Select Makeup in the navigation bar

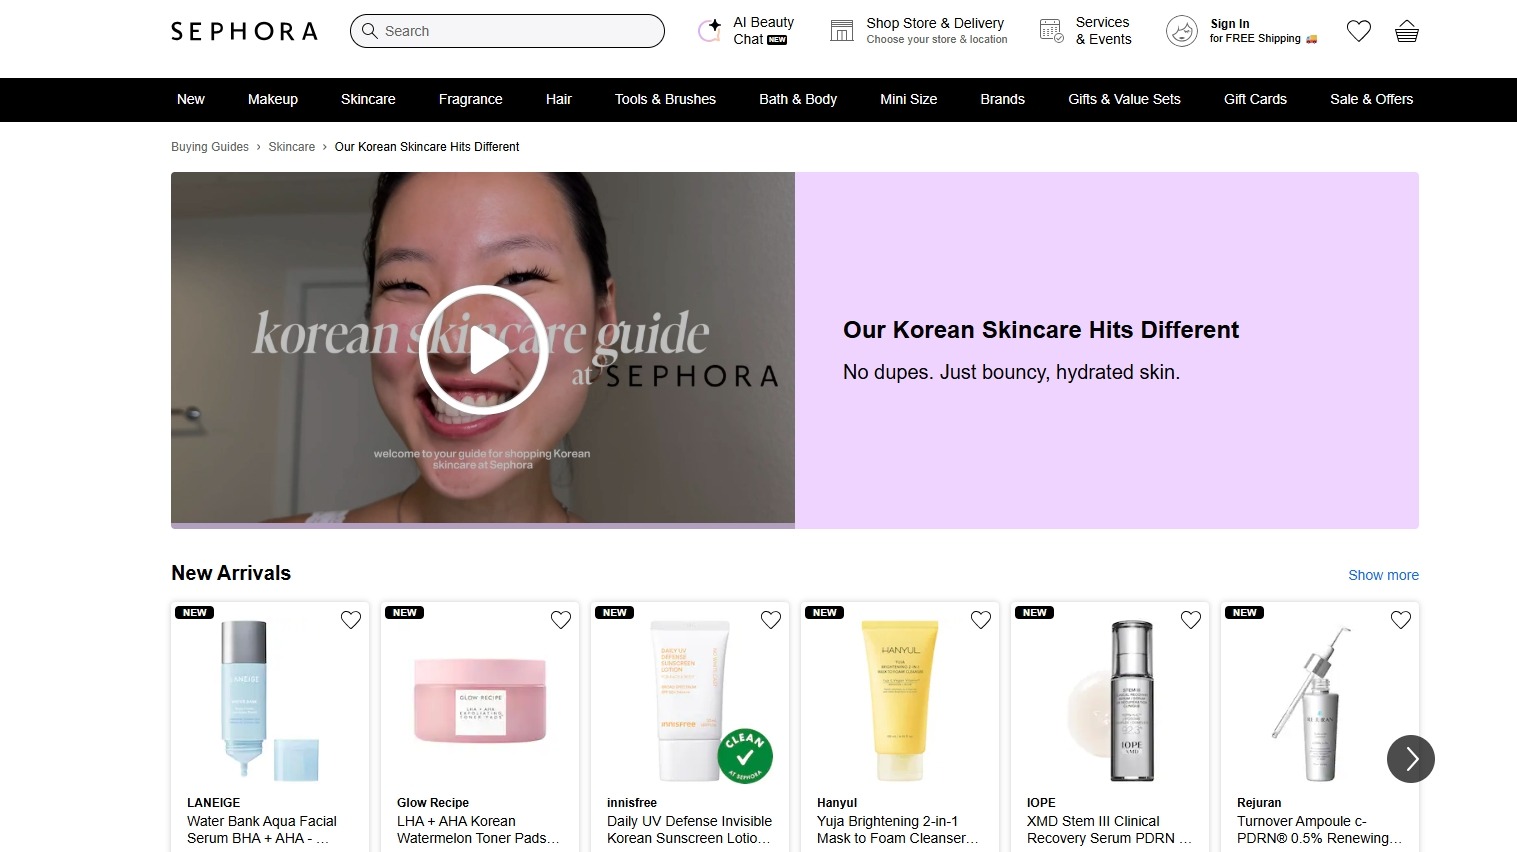coord(273,99)
